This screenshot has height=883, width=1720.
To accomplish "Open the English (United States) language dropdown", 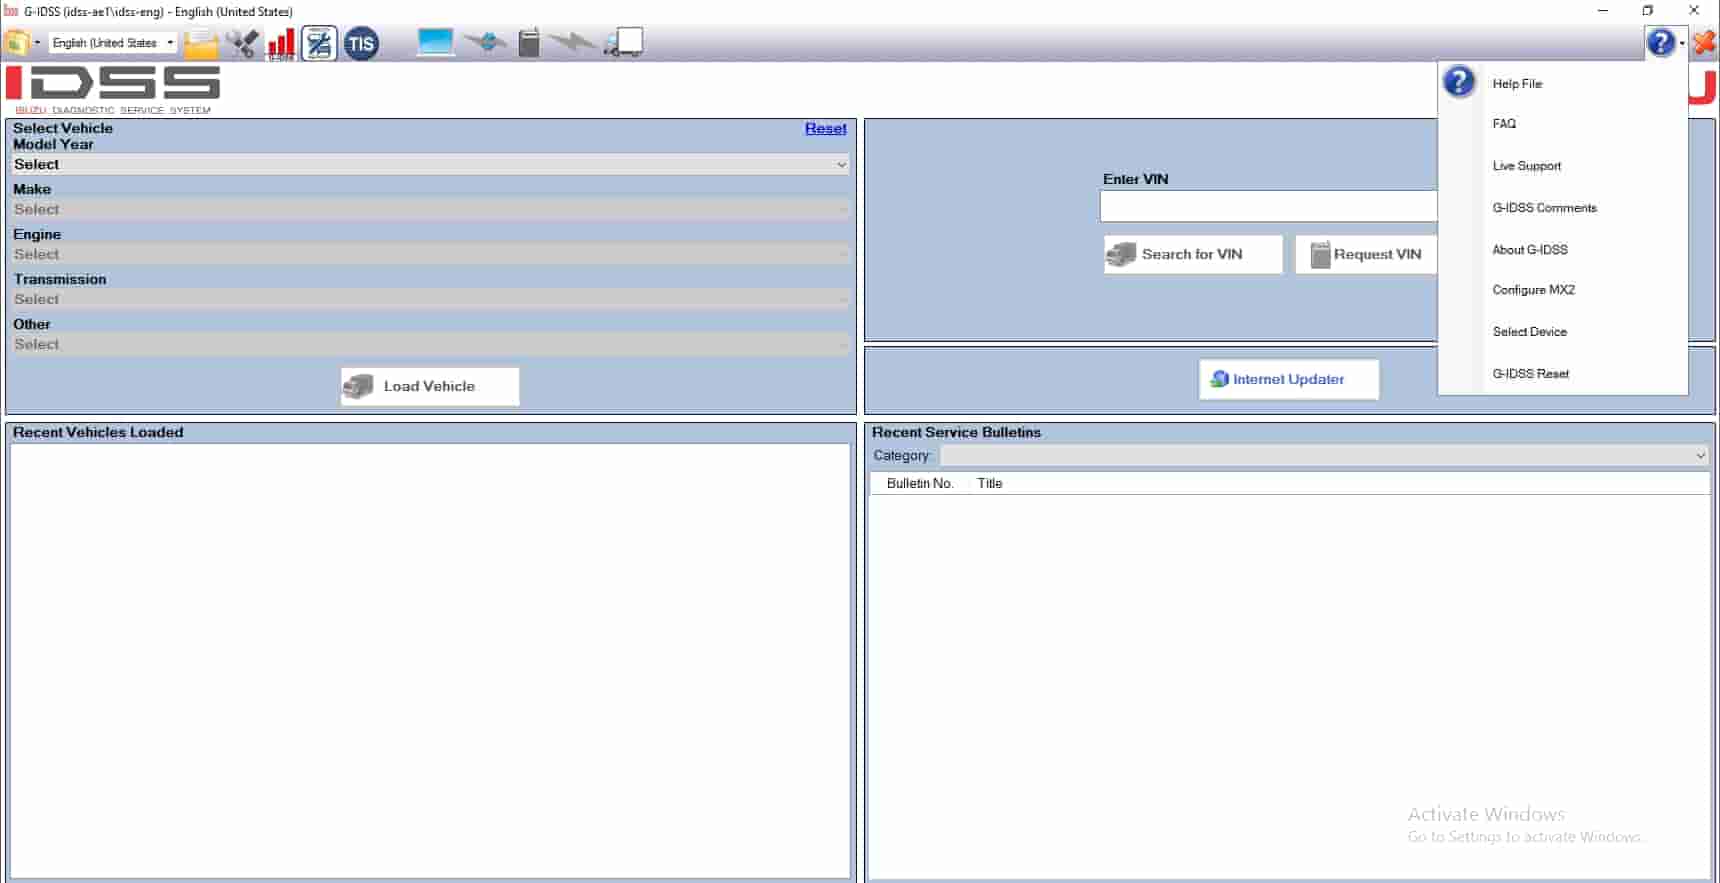I will point(113,43).
